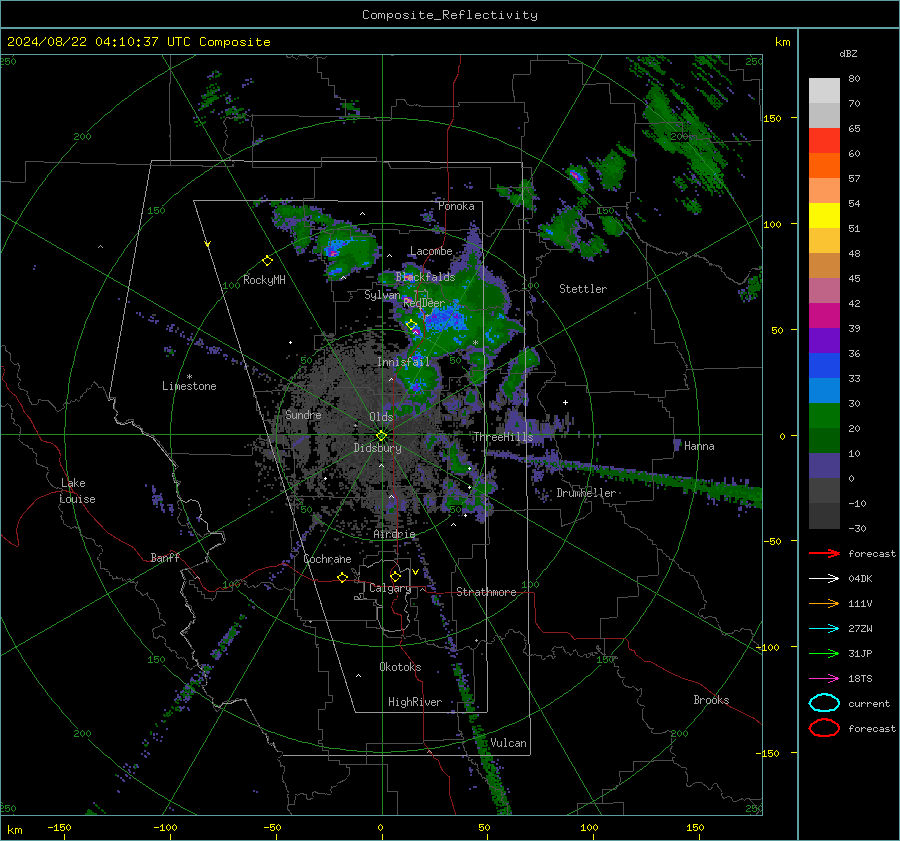Click the Cochrane city label
900x841 pixels.
tap(327, 559)
